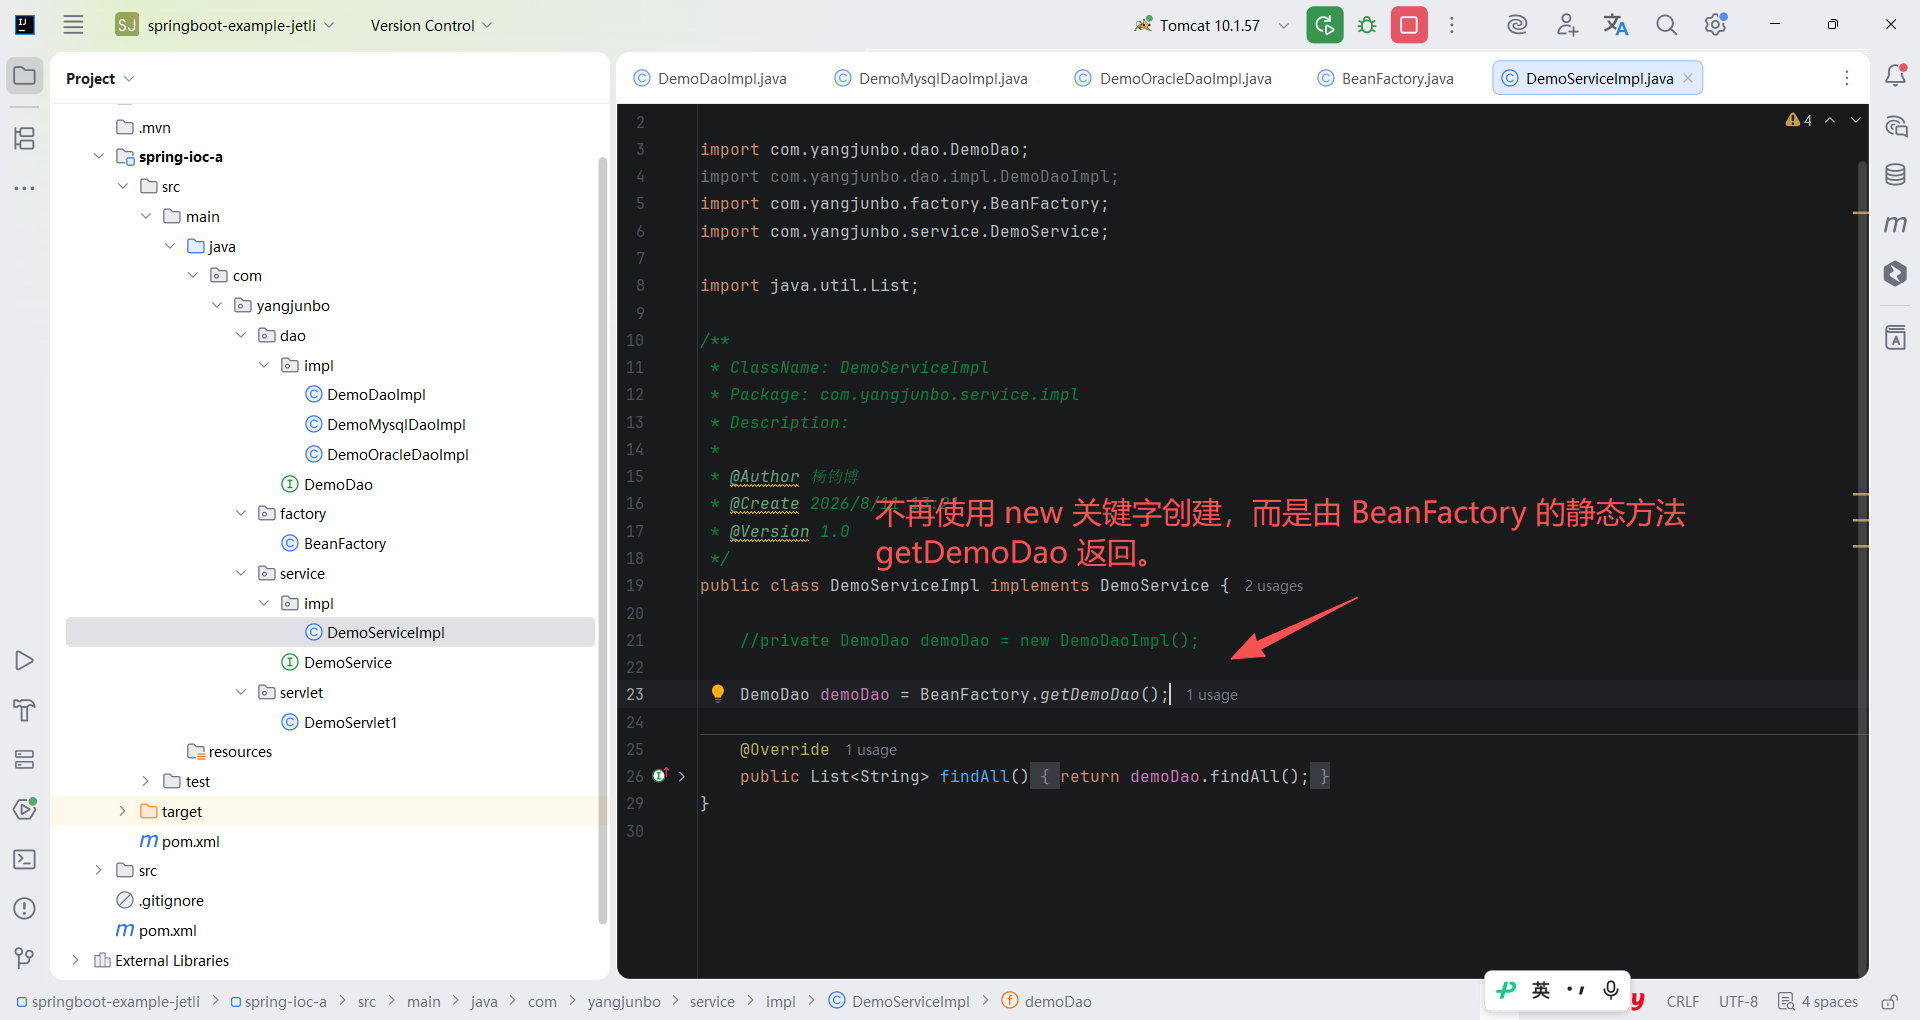The height and width of the screenshot is (1020, 1920).
Task: Switch to BeanFactory.java tab
Action: click(x=1386, y=78)
